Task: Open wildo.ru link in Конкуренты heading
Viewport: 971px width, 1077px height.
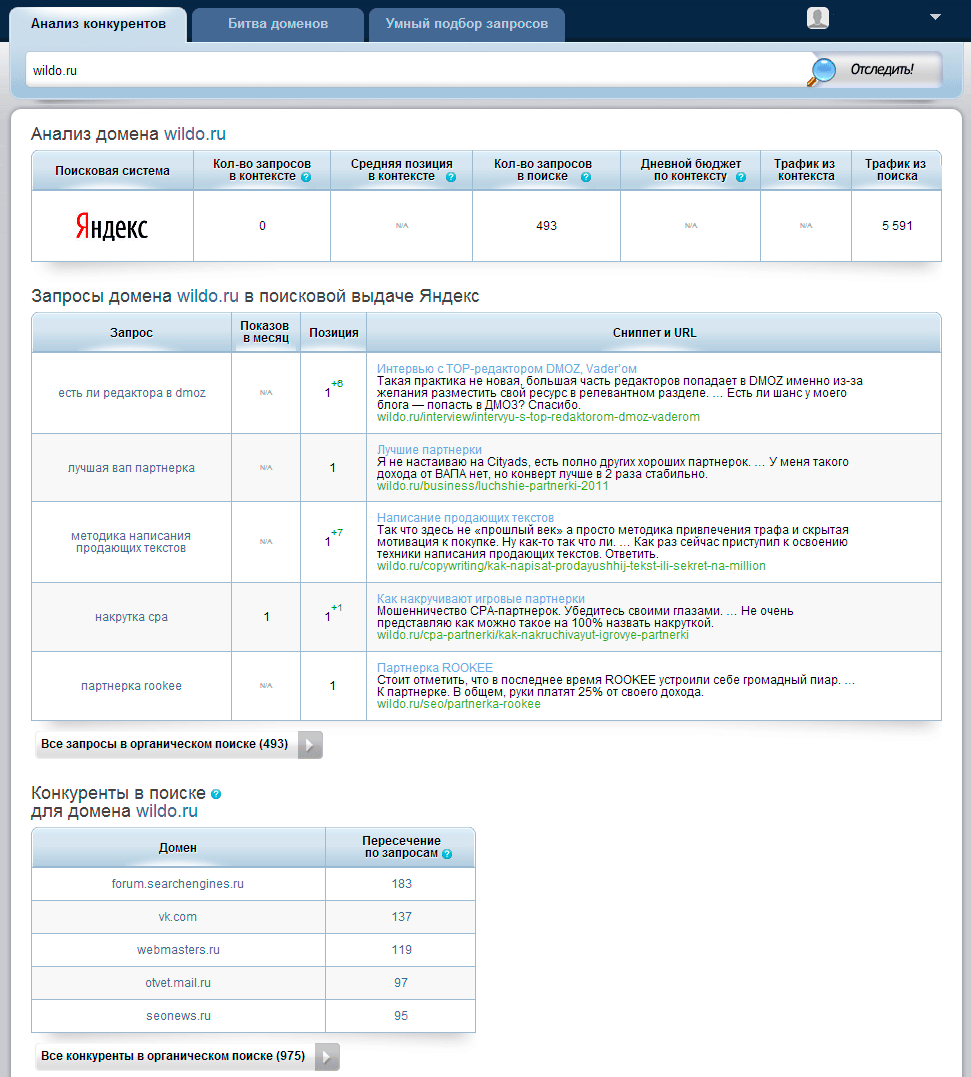Action: click(x=167, y=811)
